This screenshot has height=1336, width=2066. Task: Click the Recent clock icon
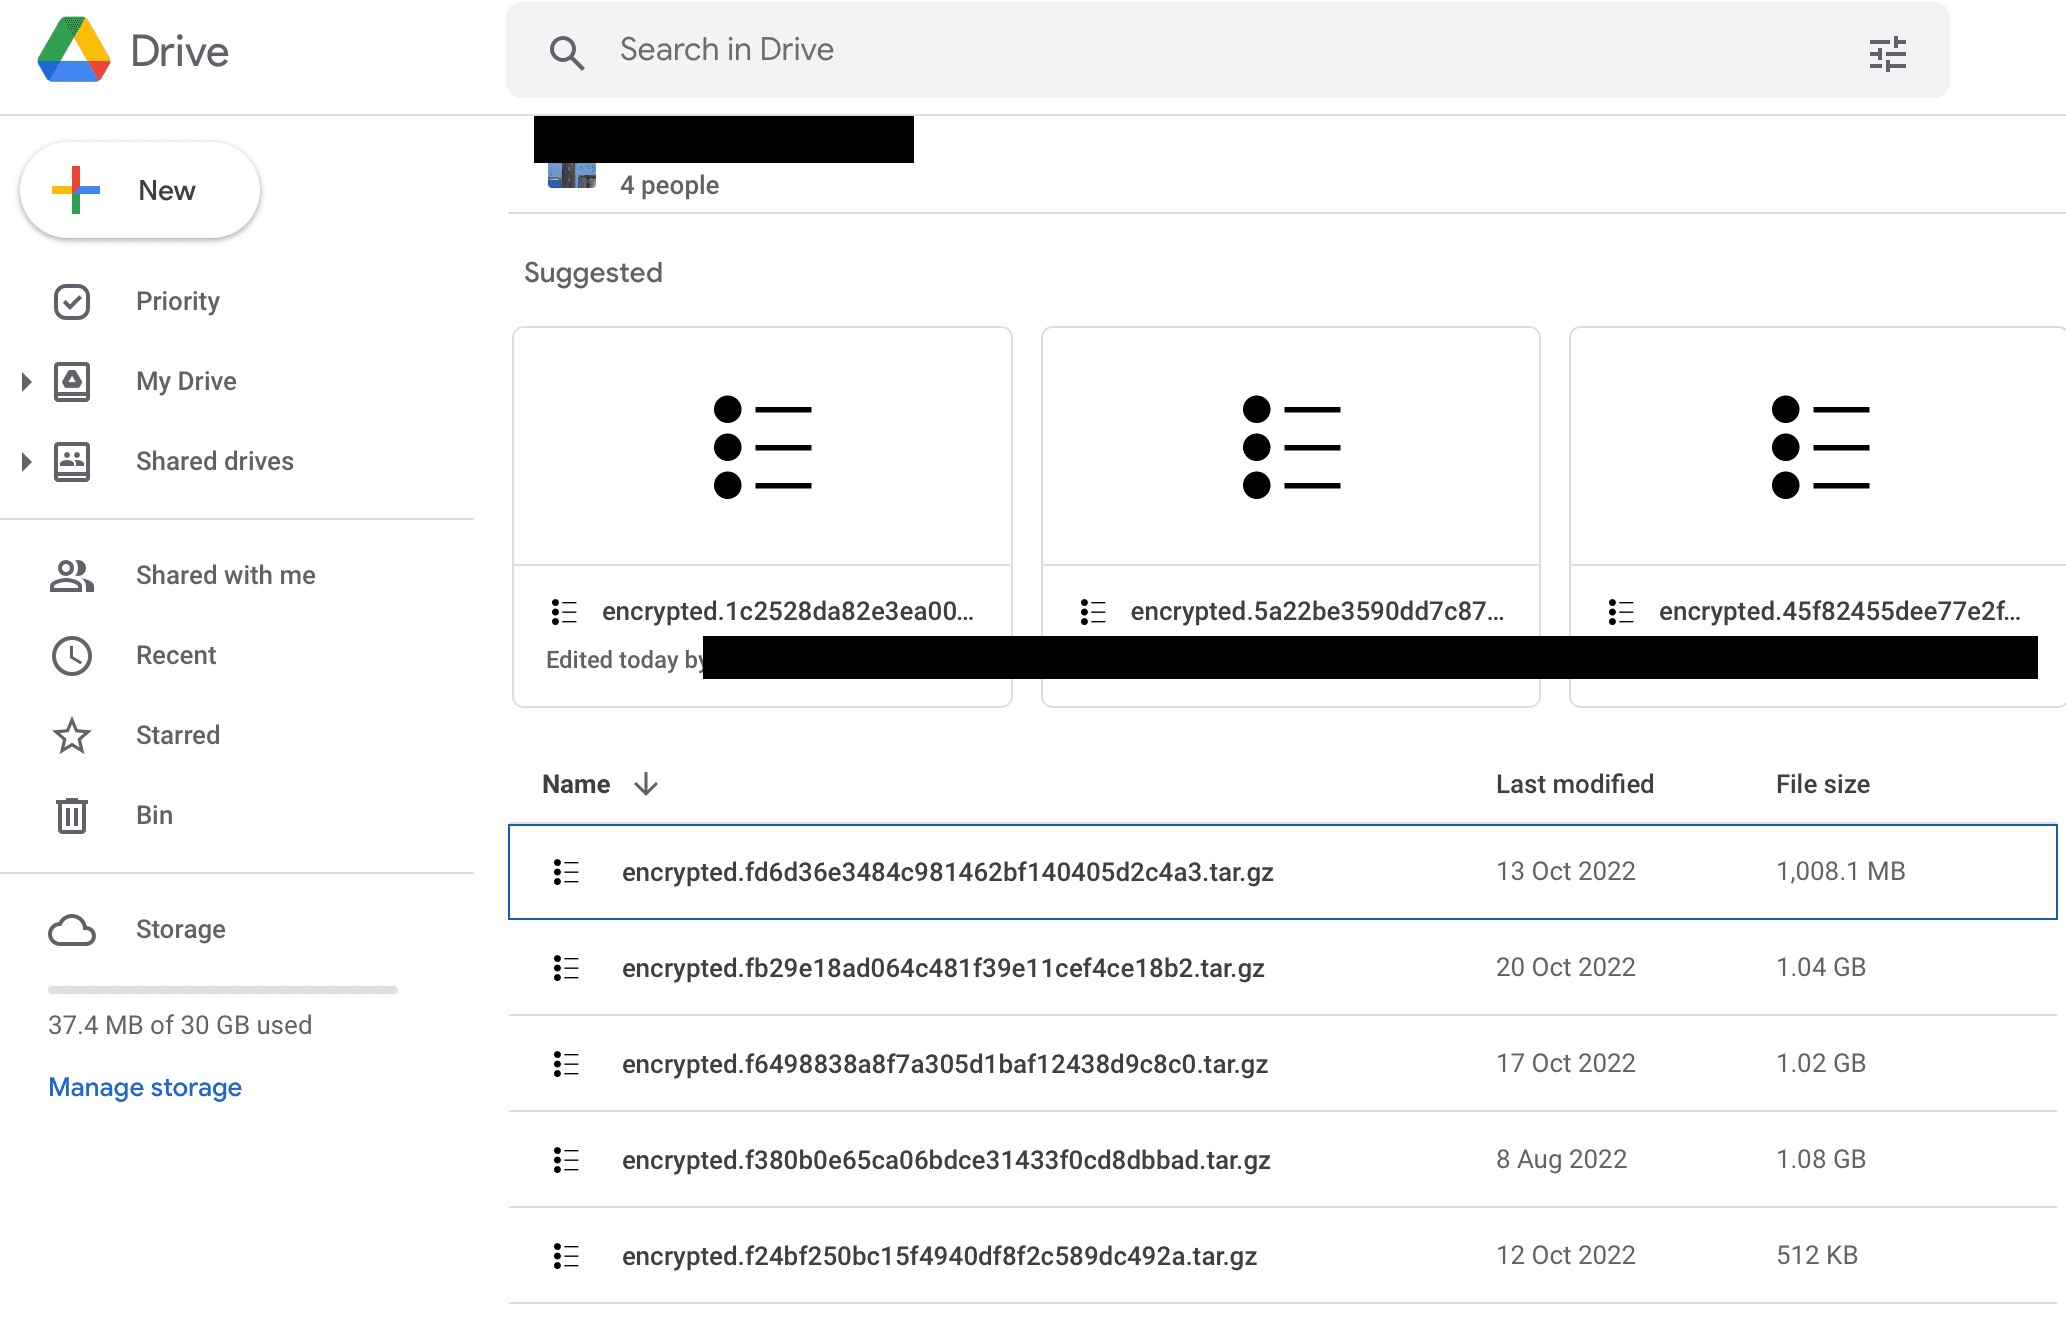point(72,656)
